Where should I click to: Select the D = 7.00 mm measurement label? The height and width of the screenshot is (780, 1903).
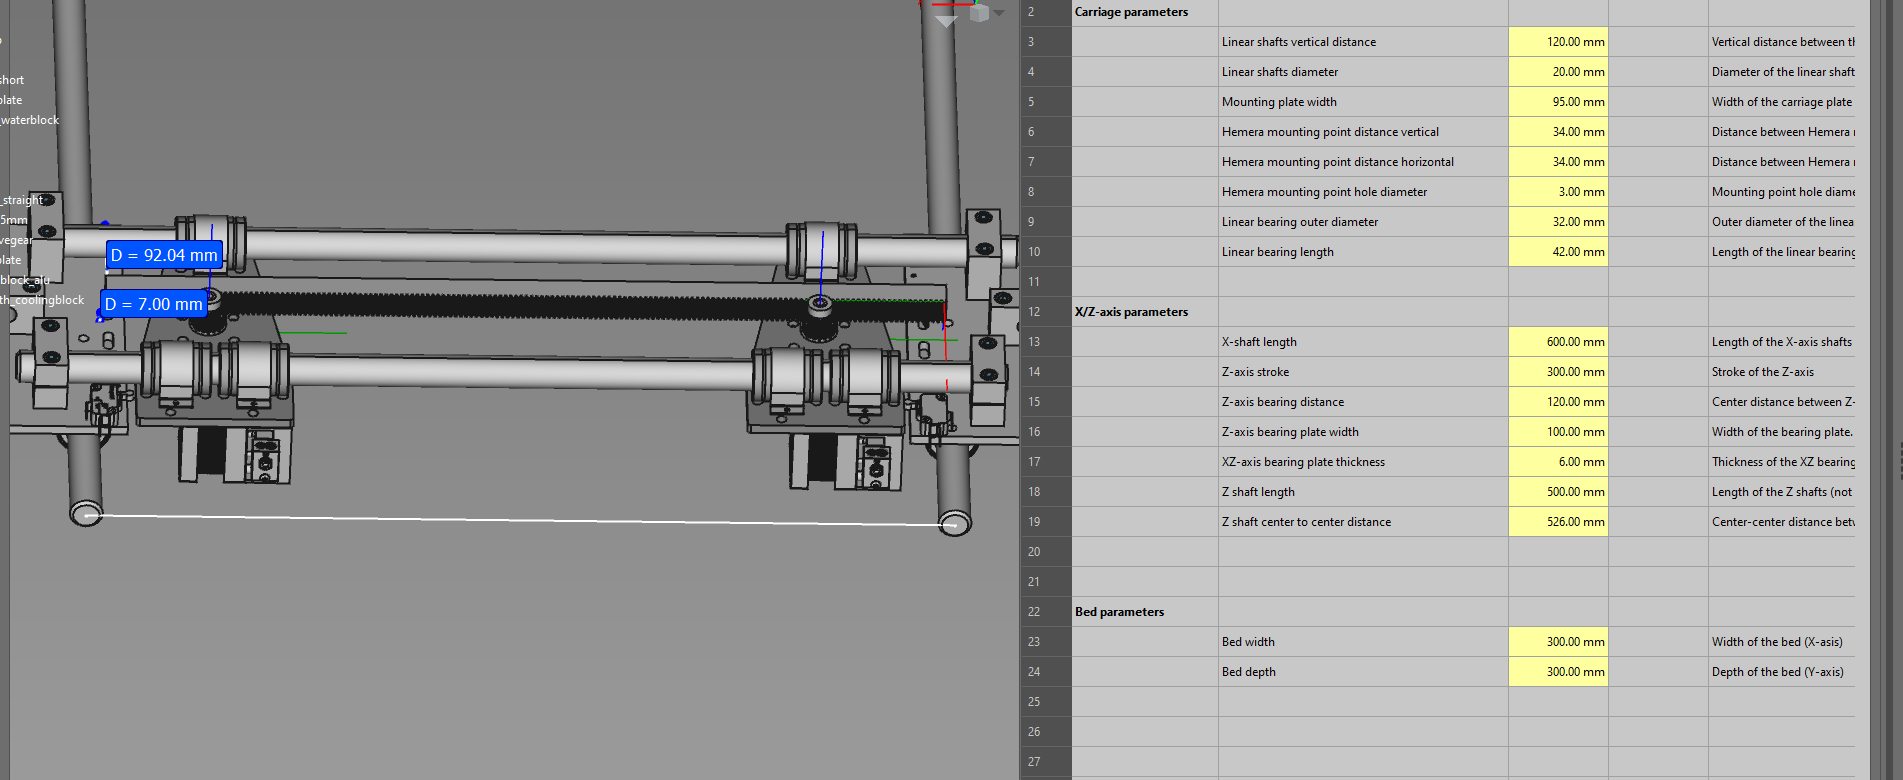click(154, 304)
